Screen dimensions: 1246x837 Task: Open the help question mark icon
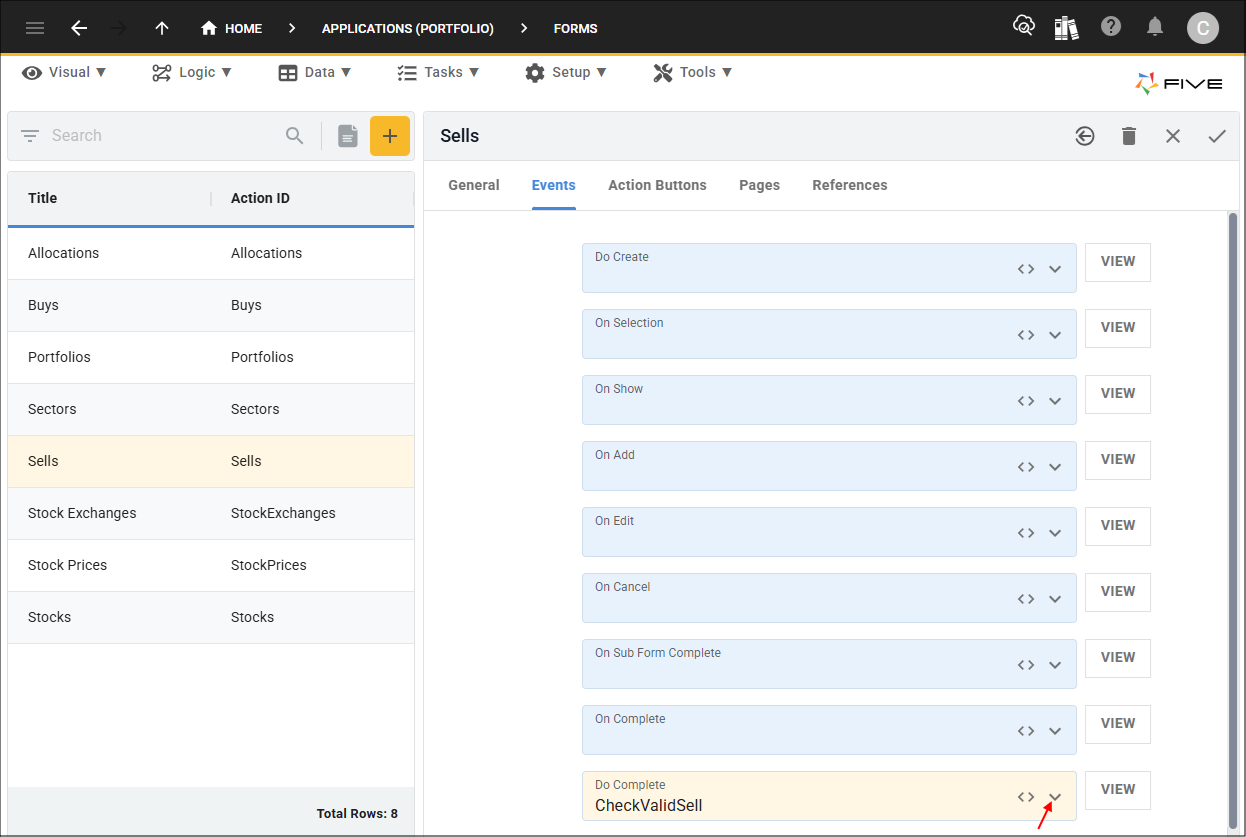point(1111,27)
